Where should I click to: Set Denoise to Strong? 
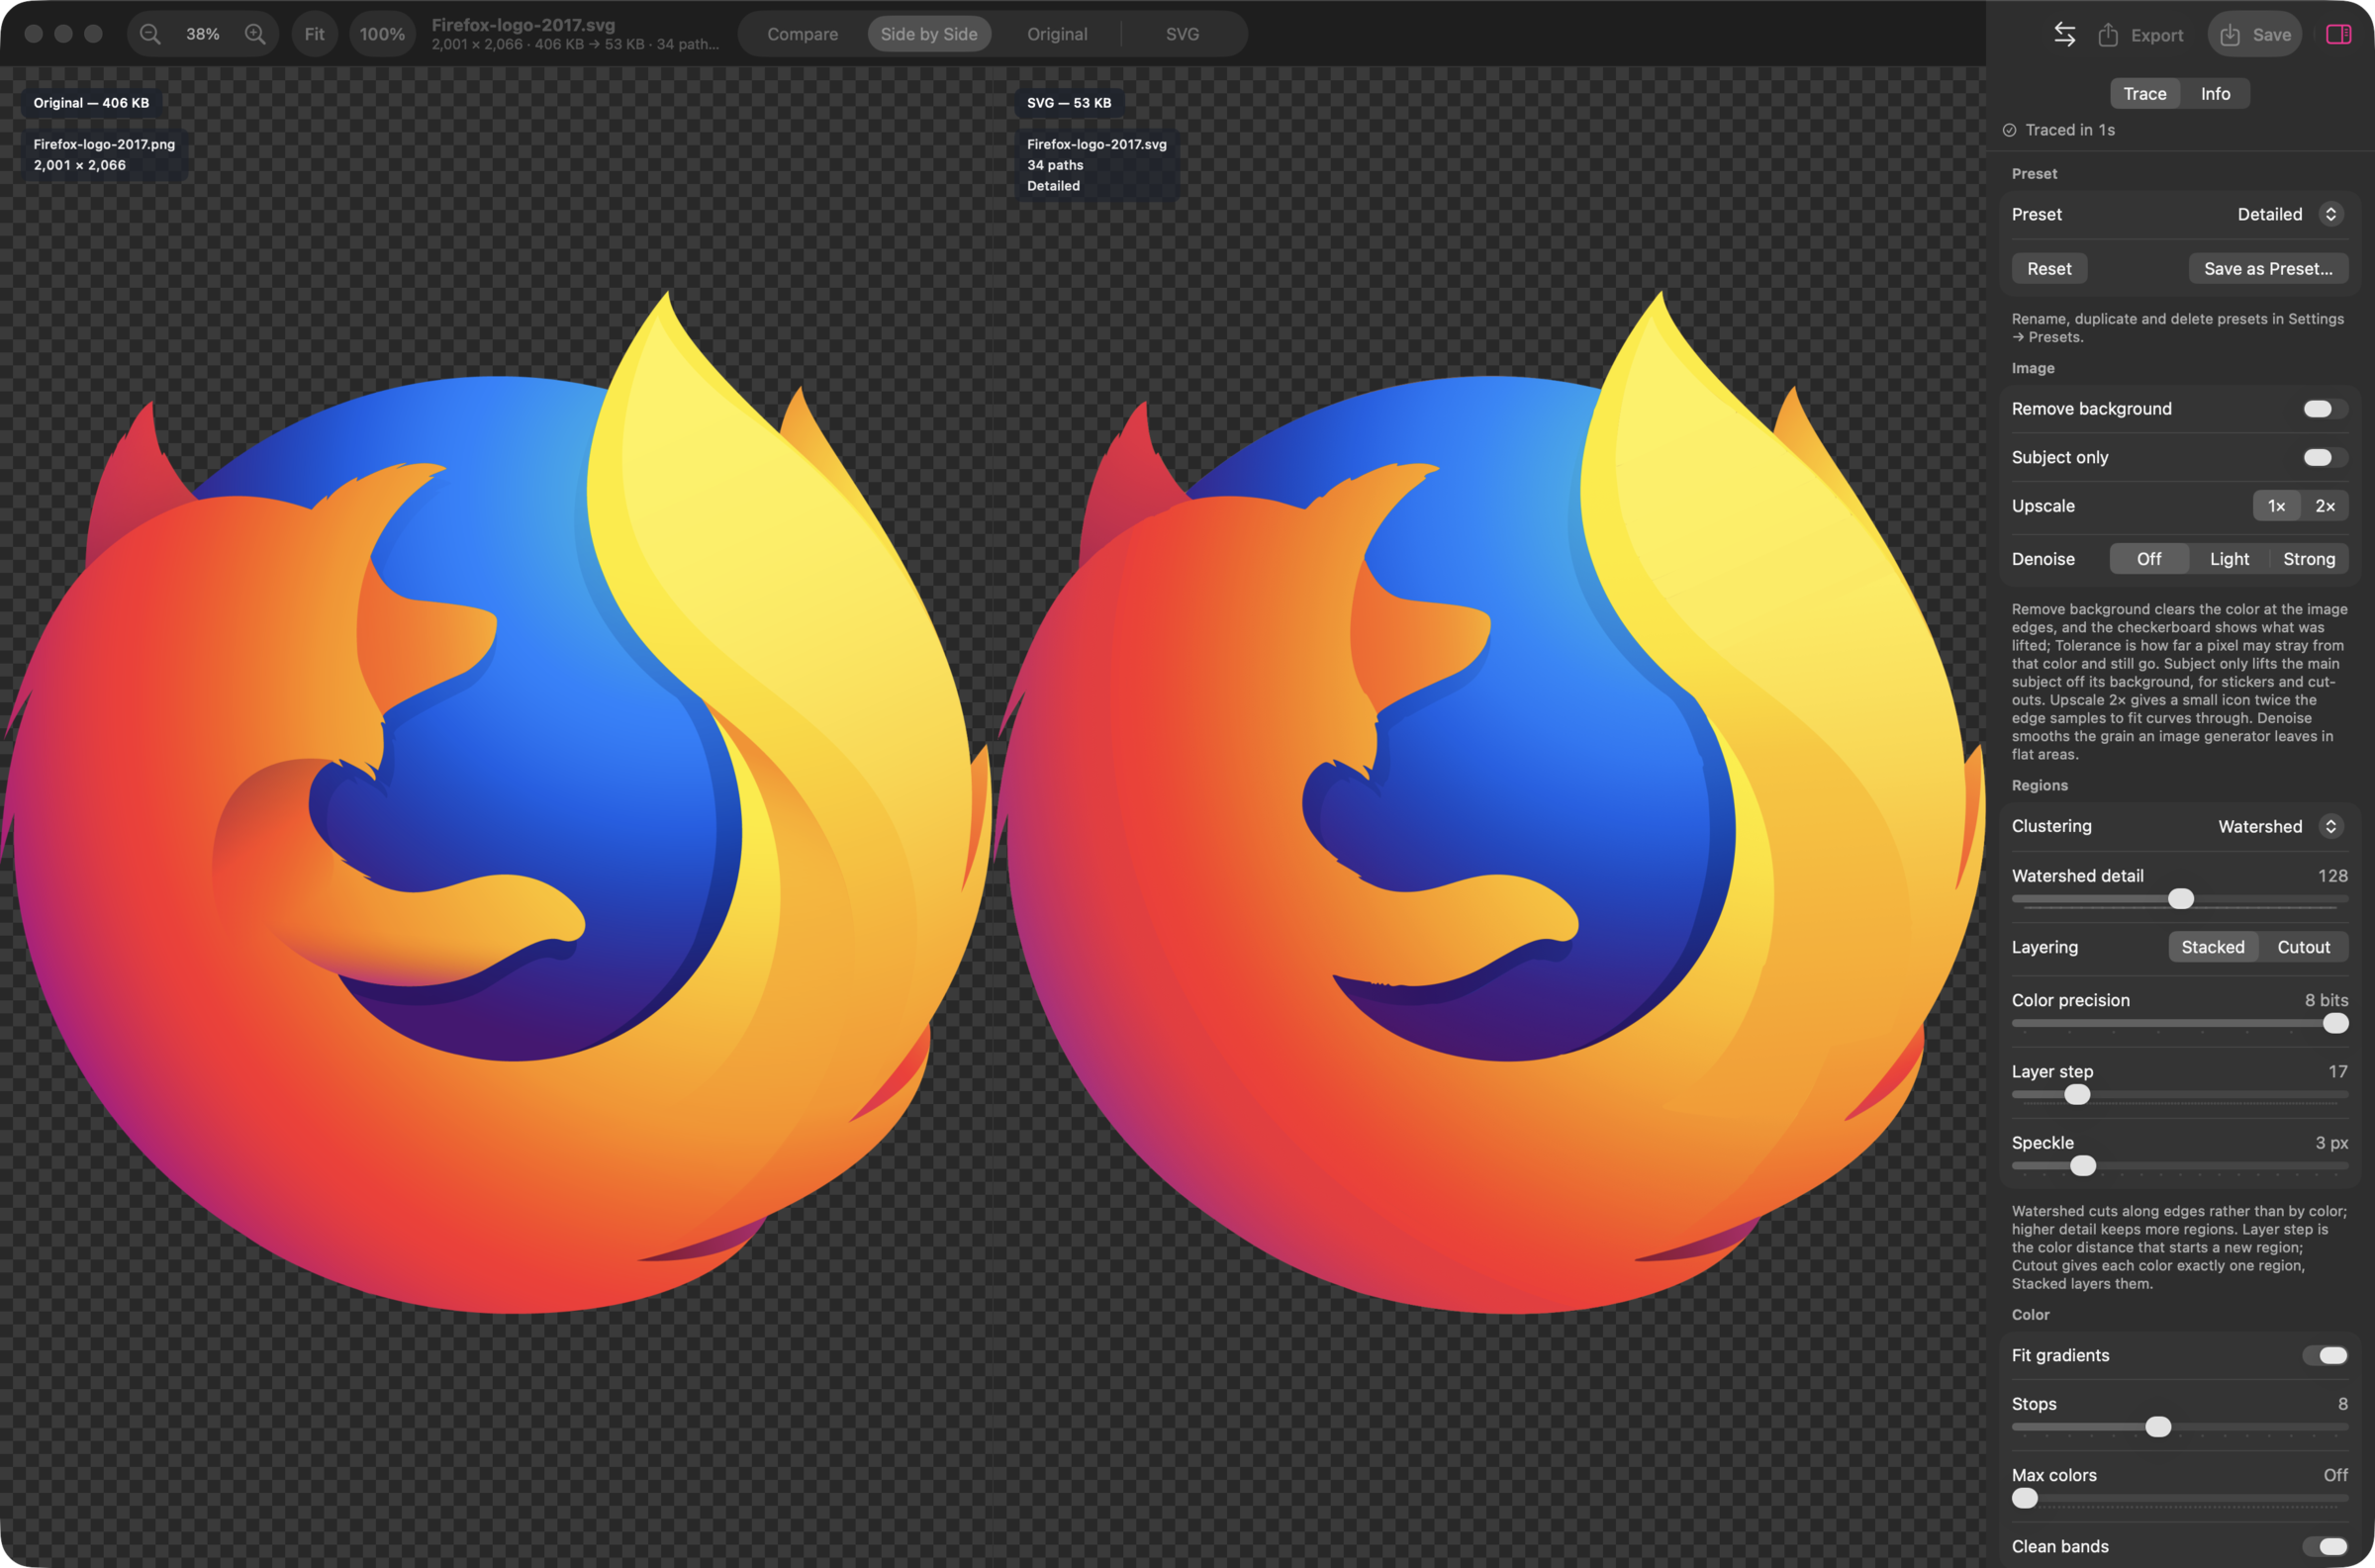point(2309,559)
